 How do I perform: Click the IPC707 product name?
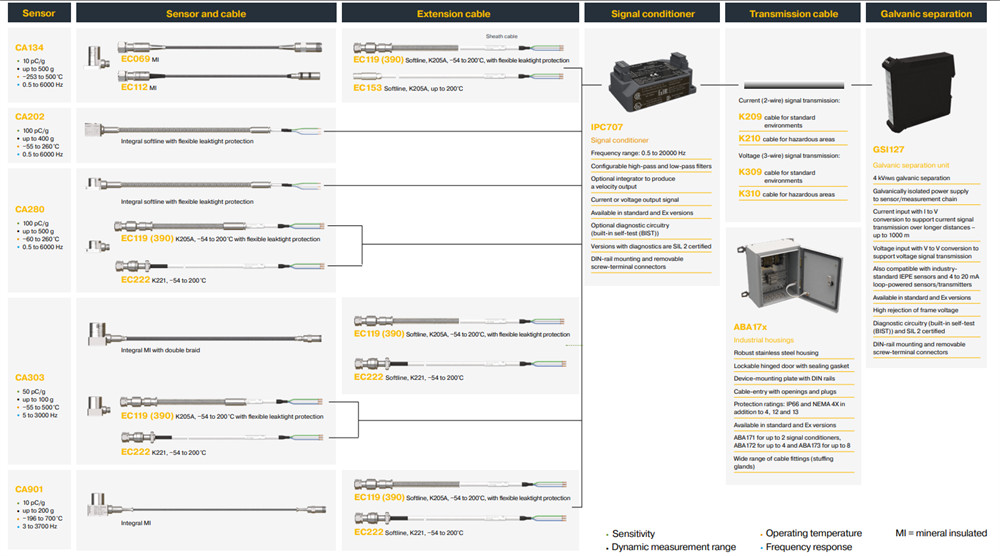pos(607,128)
